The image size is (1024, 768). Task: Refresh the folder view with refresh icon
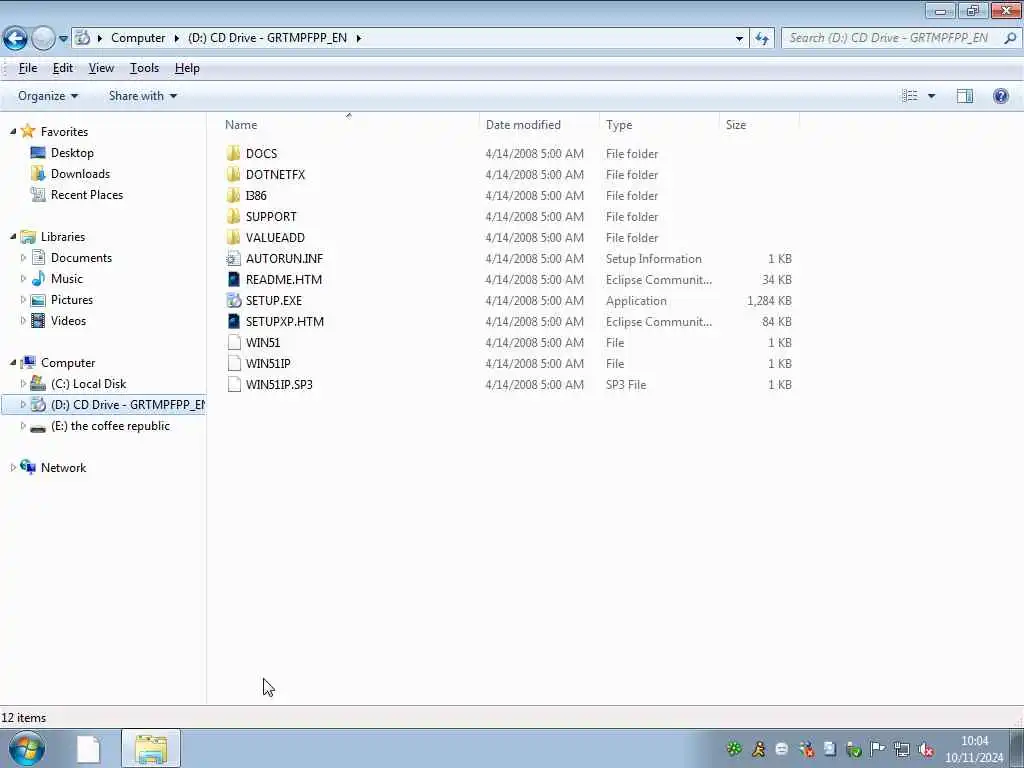[762, 39]
